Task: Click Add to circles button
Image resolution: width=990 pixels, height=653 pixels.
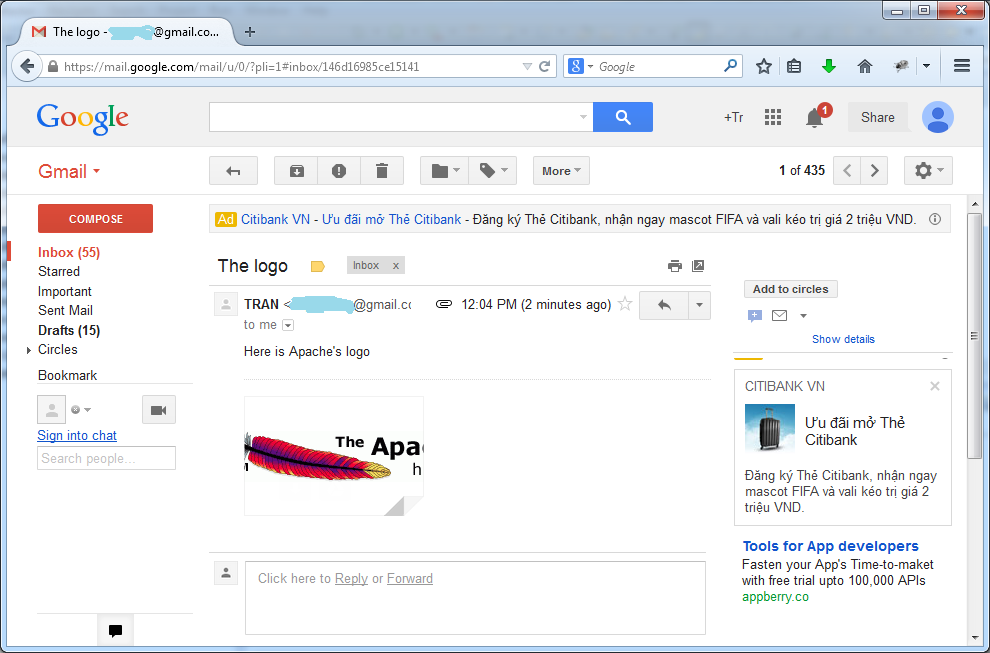Action: point(790,289)
